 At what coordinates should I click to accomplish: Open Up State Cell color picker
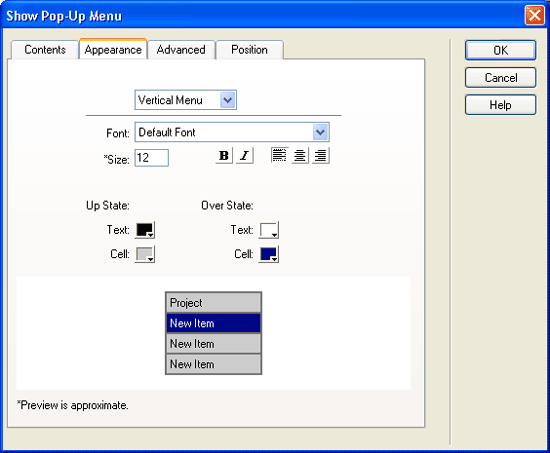(145, 254)
